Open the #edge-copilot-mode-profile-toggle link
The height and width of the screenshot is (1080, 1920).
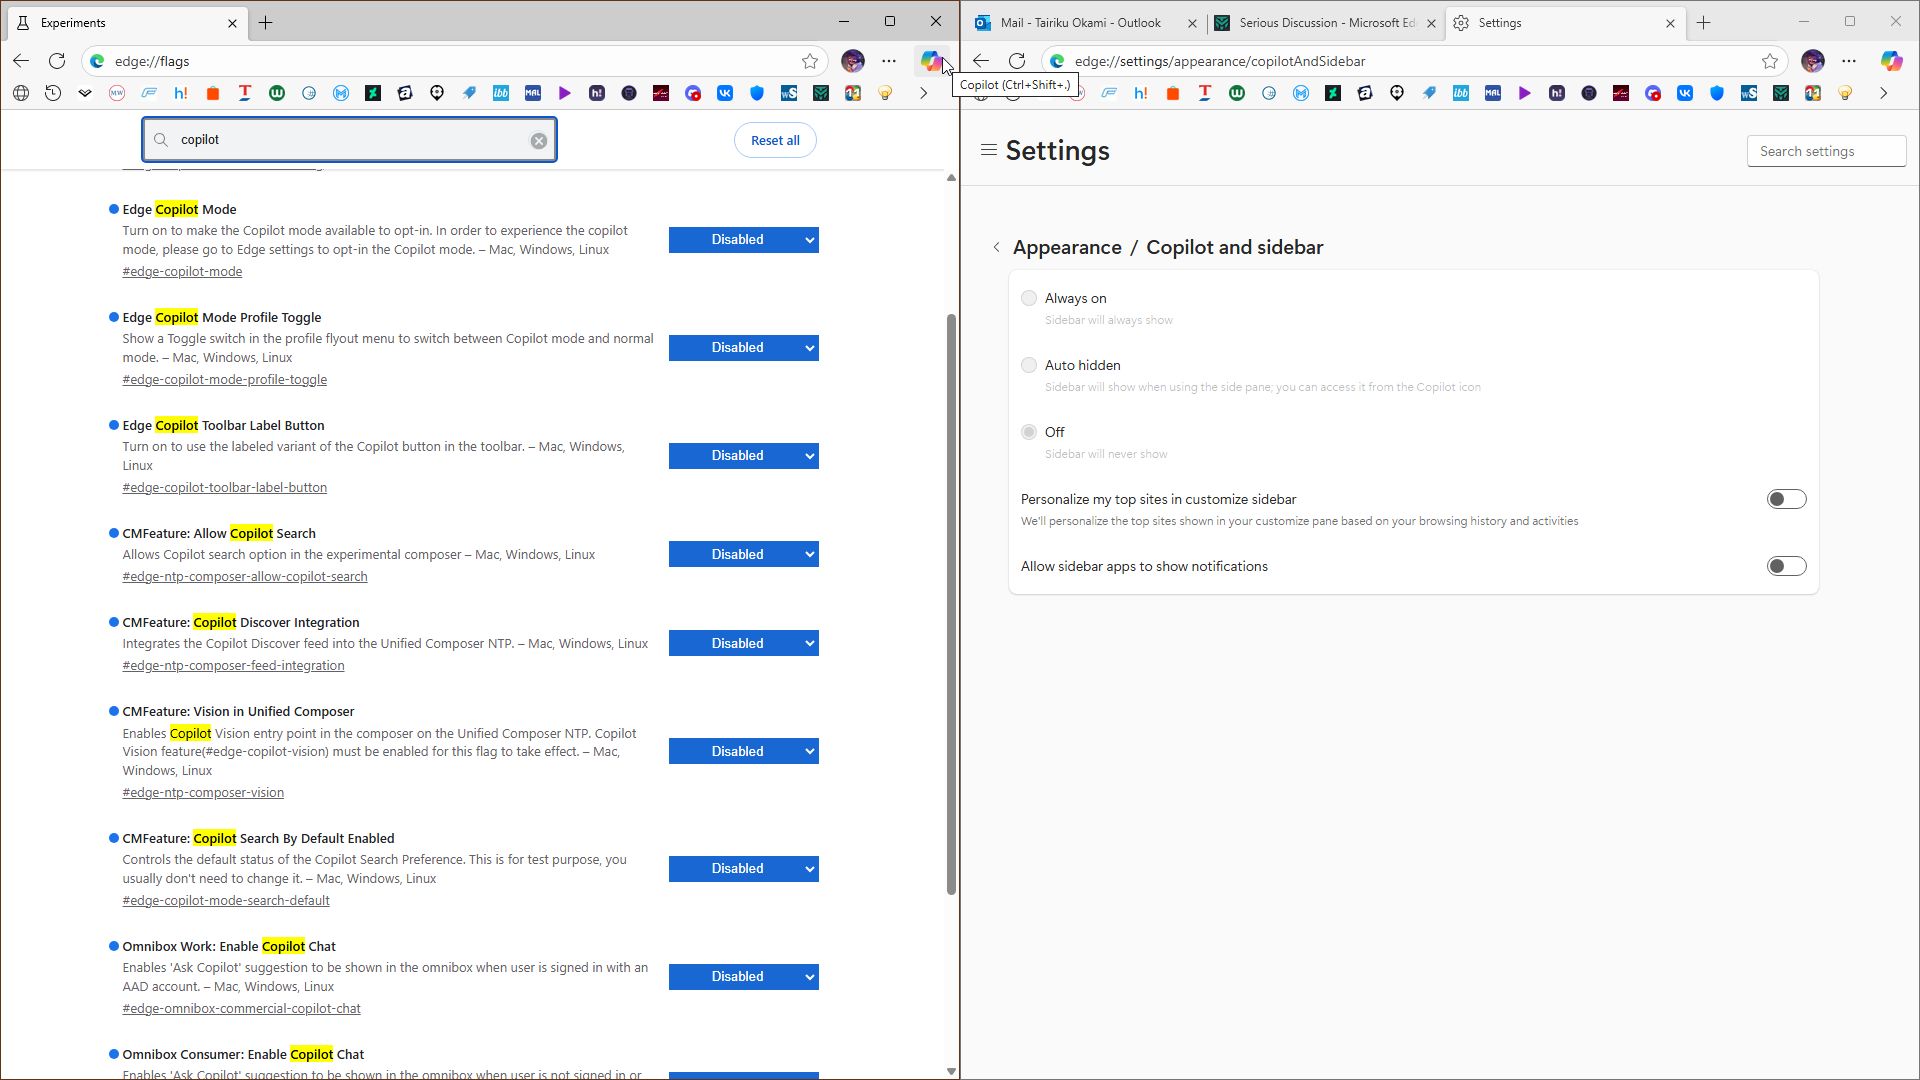[x=225, y=380]
